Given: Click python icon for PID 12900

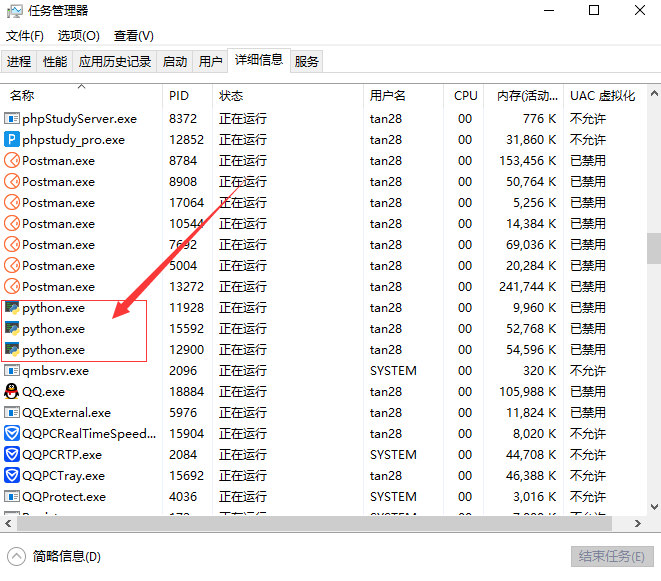Looking at the screenshot, I should (12, 350).
